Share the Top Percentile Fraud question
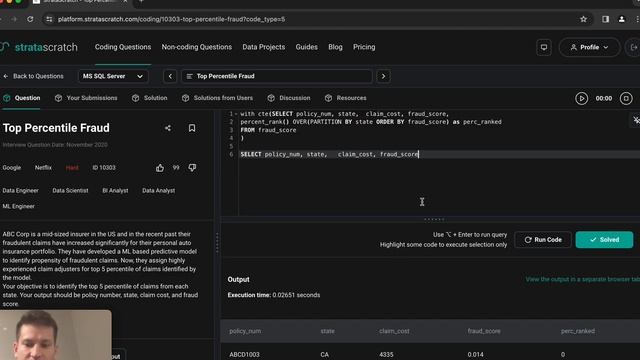Screen dimensions: 640x360 coord(168,128)
